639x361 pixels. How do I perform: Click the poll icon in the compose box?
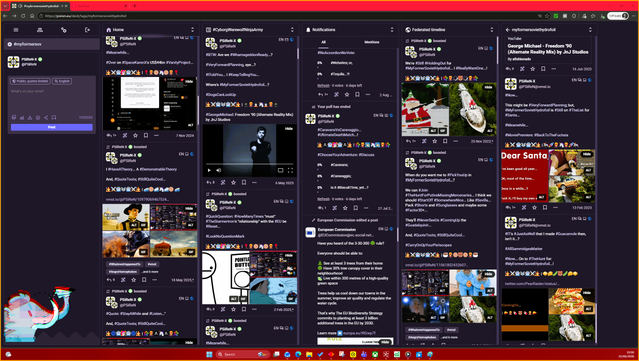pos(22,117)
